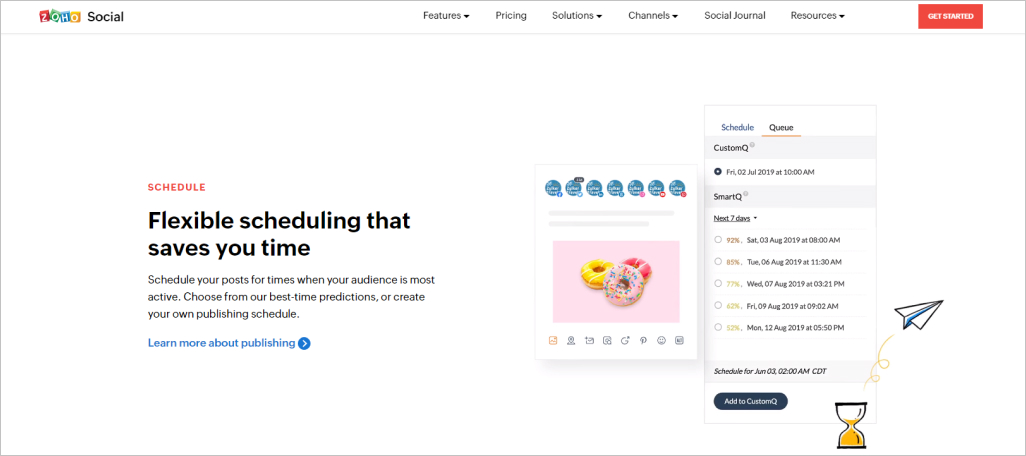Click the location pin icon in composer

571,340
